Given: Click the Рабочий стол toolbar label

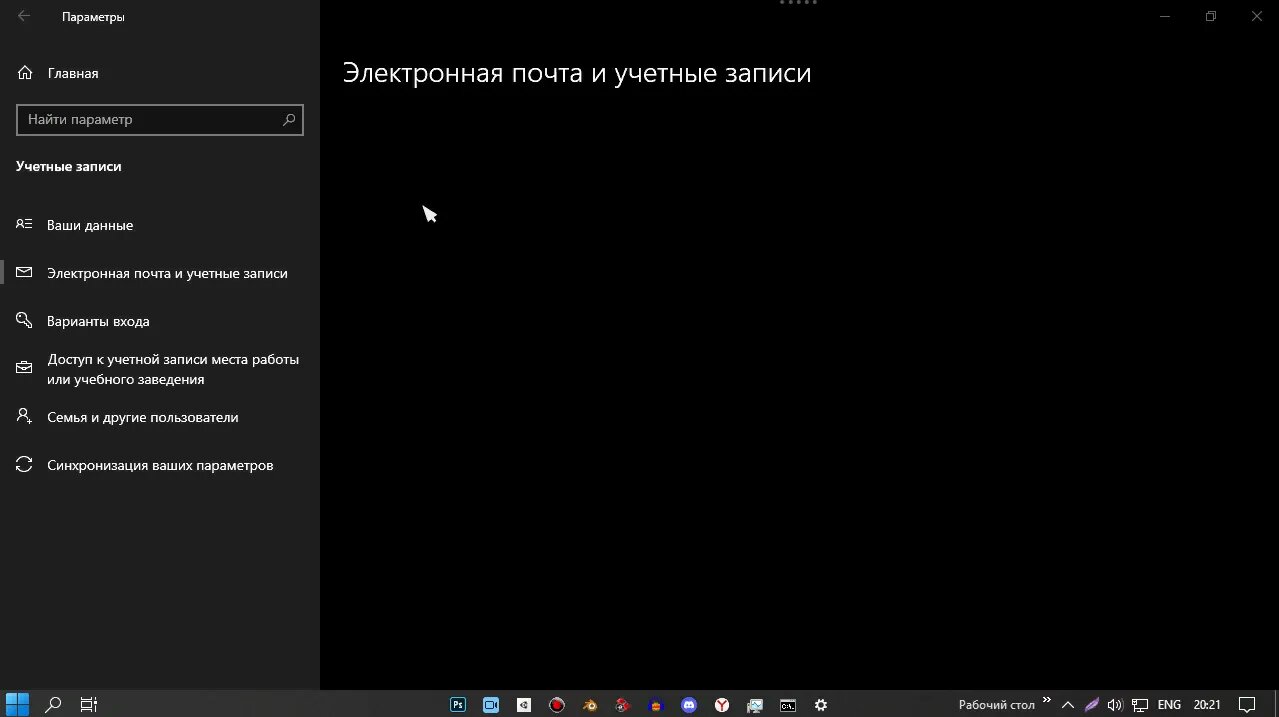Looking at the screenshot, I should [996, 705].
